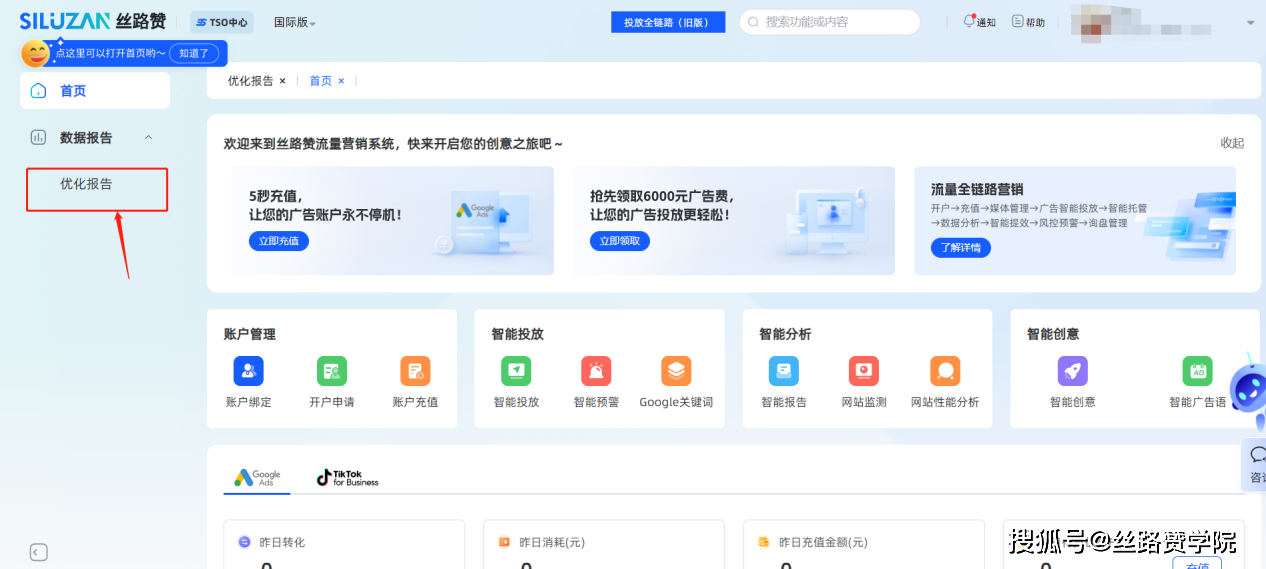Select the 智能预警 alert icon
The height and width of the screenshot is (569, 1266).
pos(596,372)
